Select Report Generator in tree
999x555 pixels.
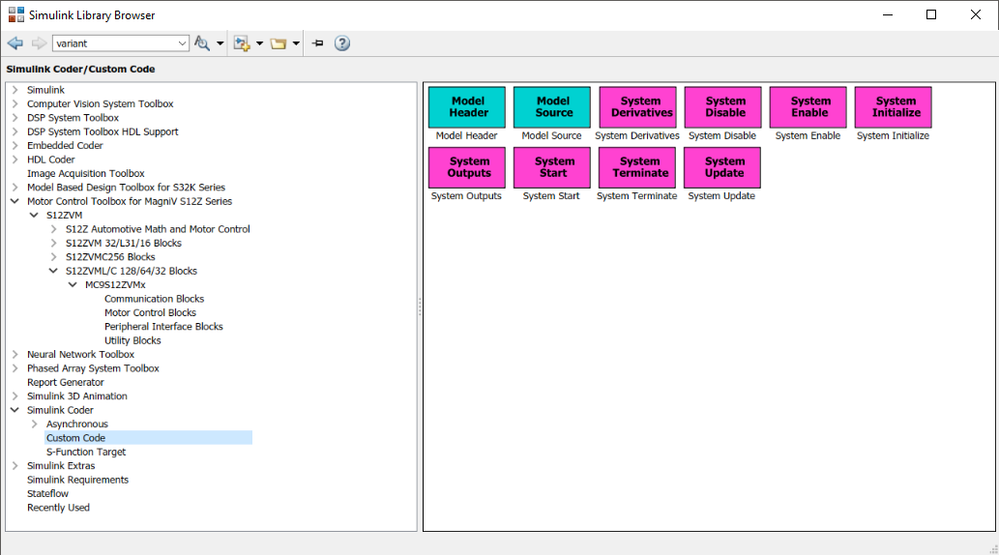(x=65, y=382)
